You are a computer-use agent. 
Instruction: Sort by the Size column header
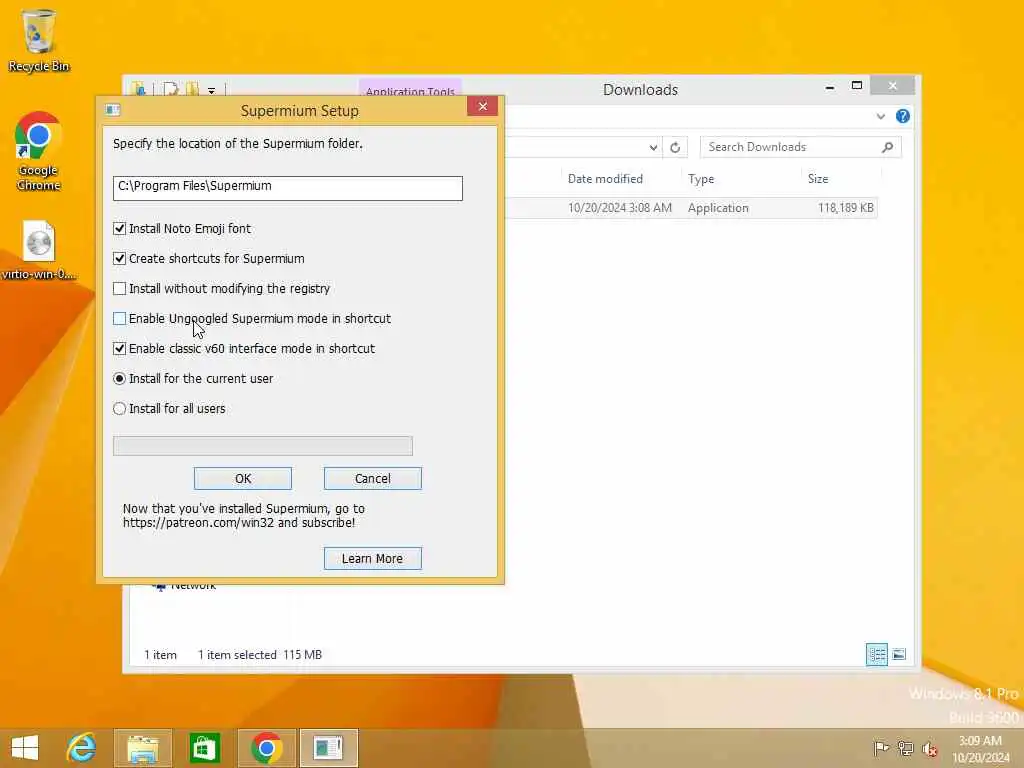tap(818, 179)
